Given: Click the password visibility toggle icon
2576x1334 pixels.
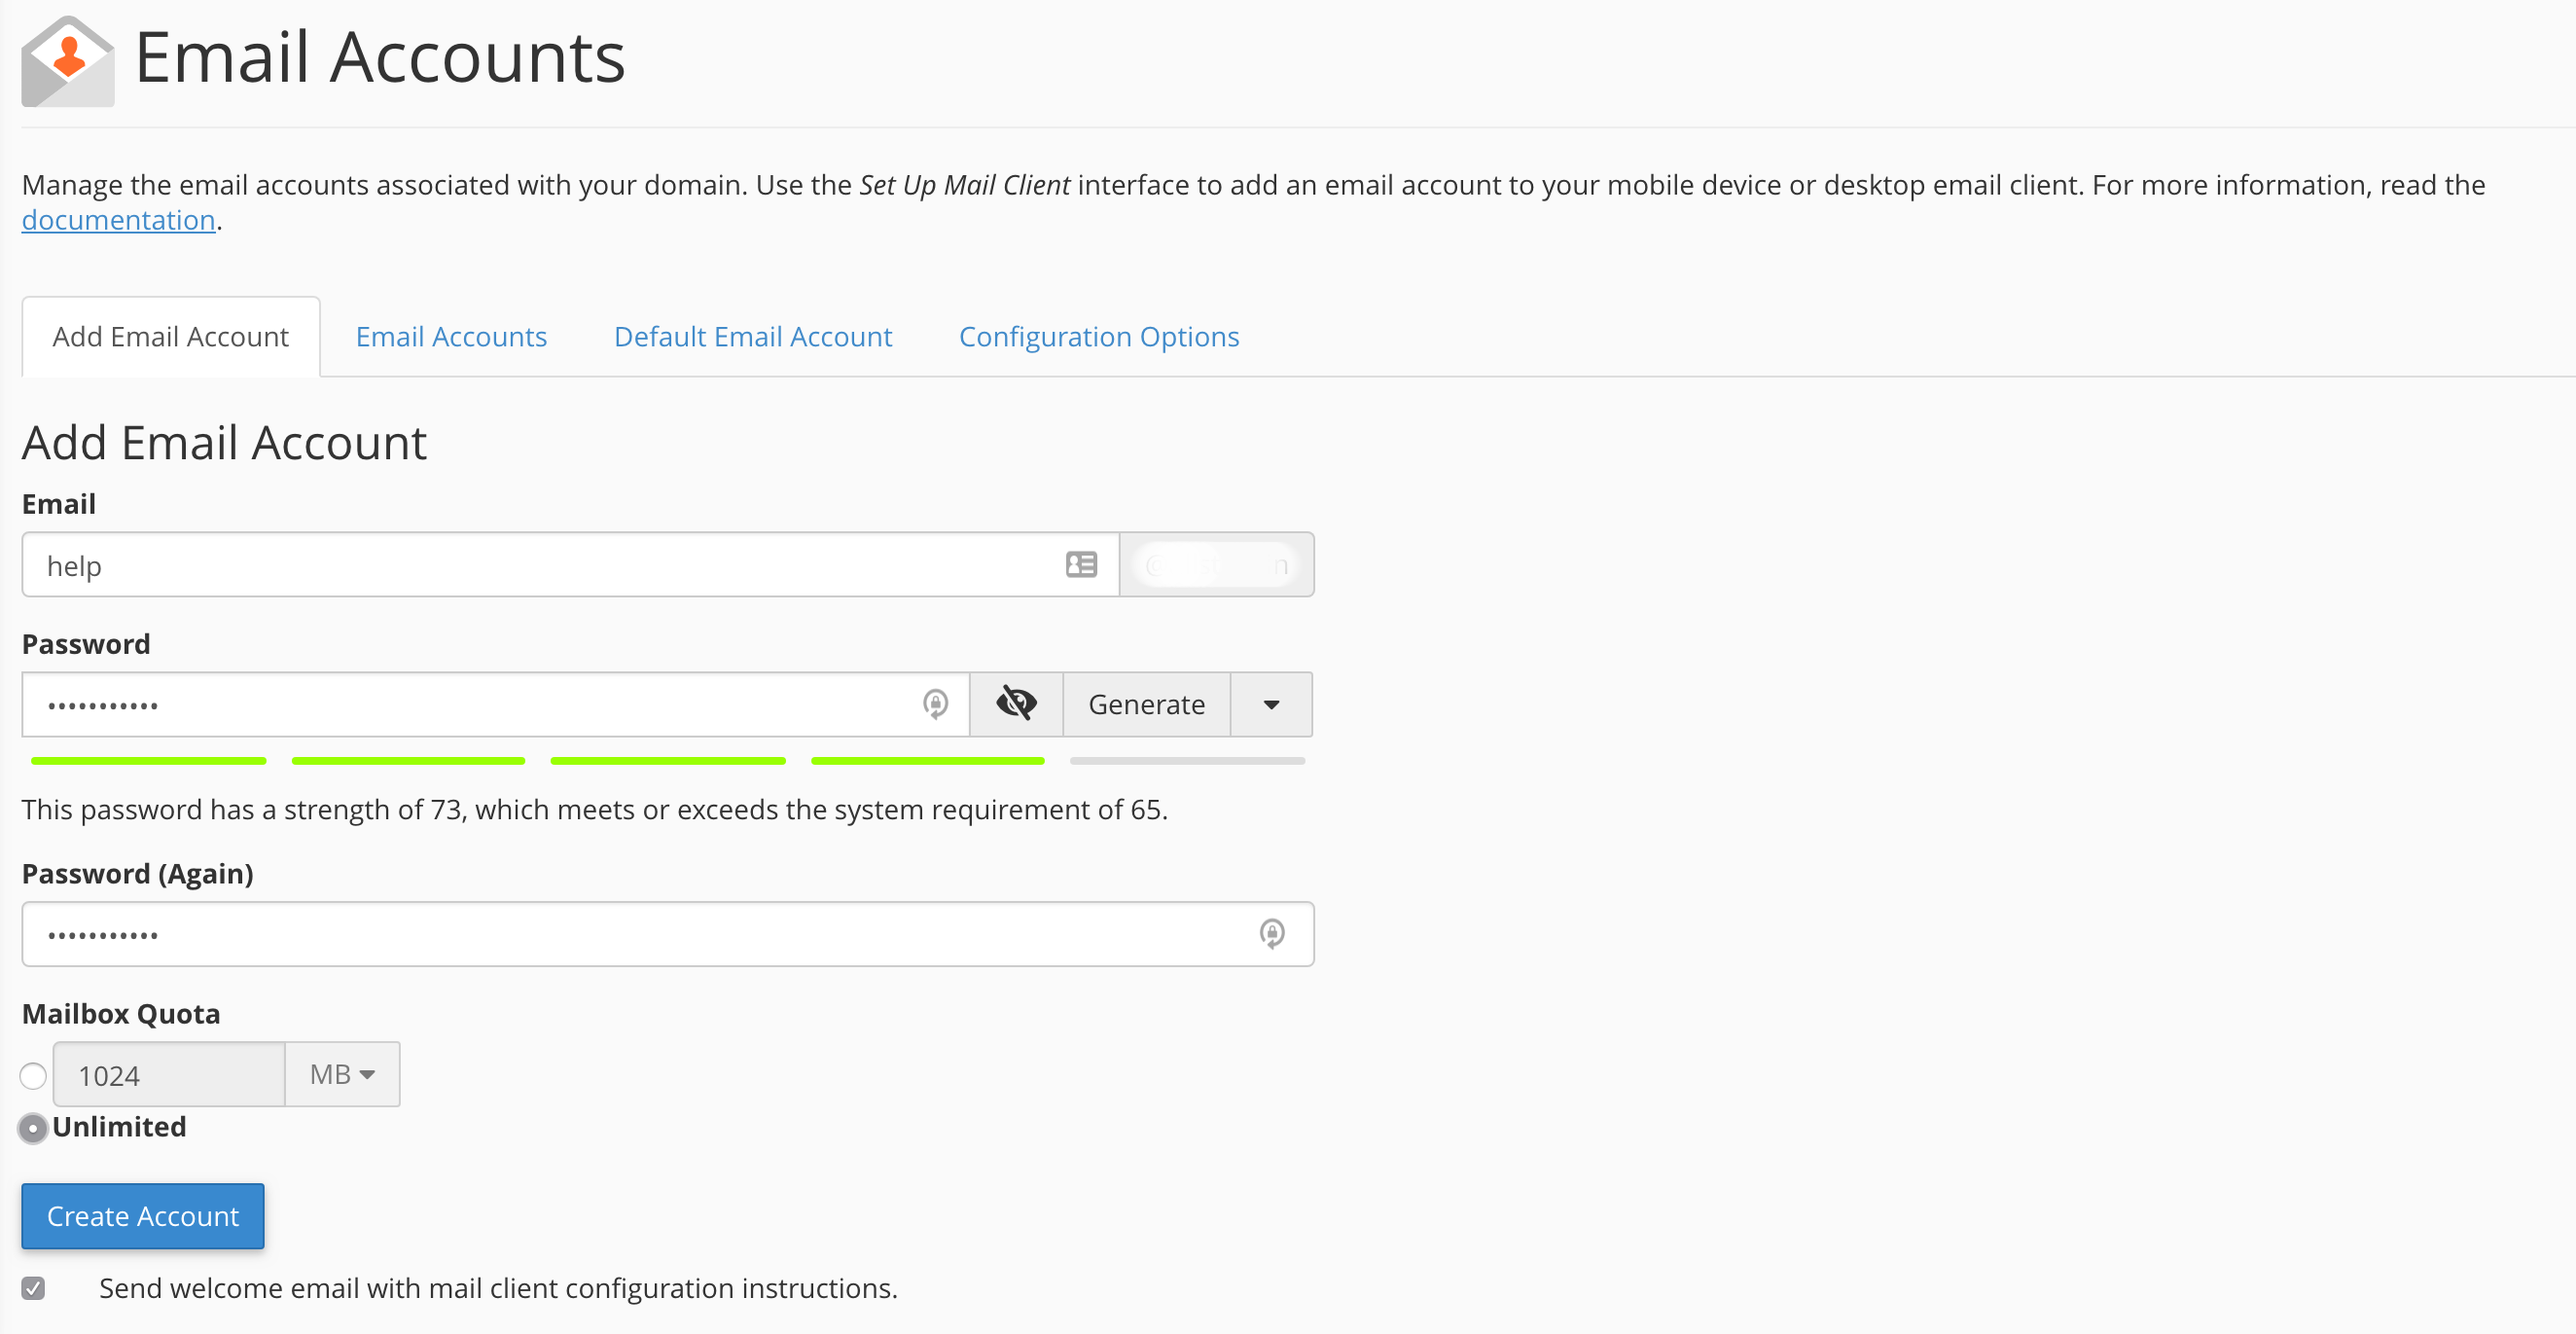Looking at the screenshot, I should click(1015, 703).
